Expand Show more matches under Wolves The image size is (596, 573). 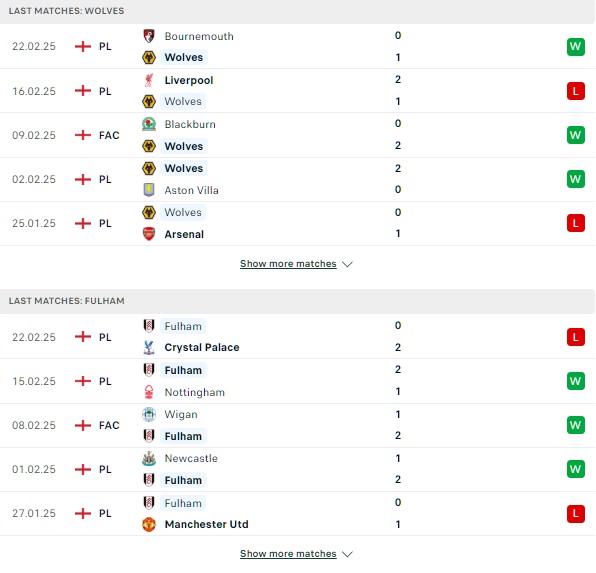pos(288,263)
